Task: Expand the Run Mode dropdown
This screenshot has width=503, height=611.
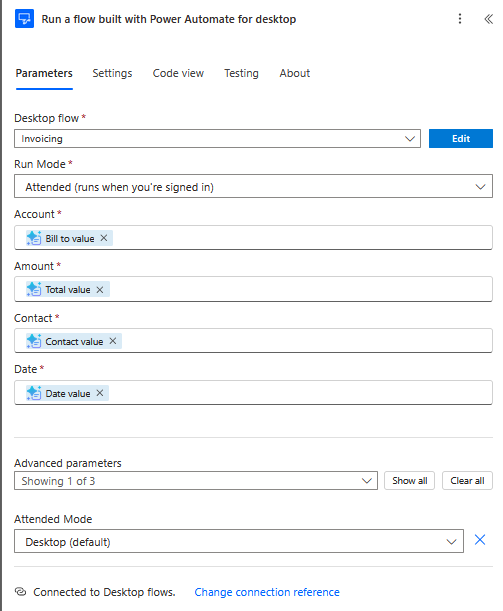Action: click(253, 186)
